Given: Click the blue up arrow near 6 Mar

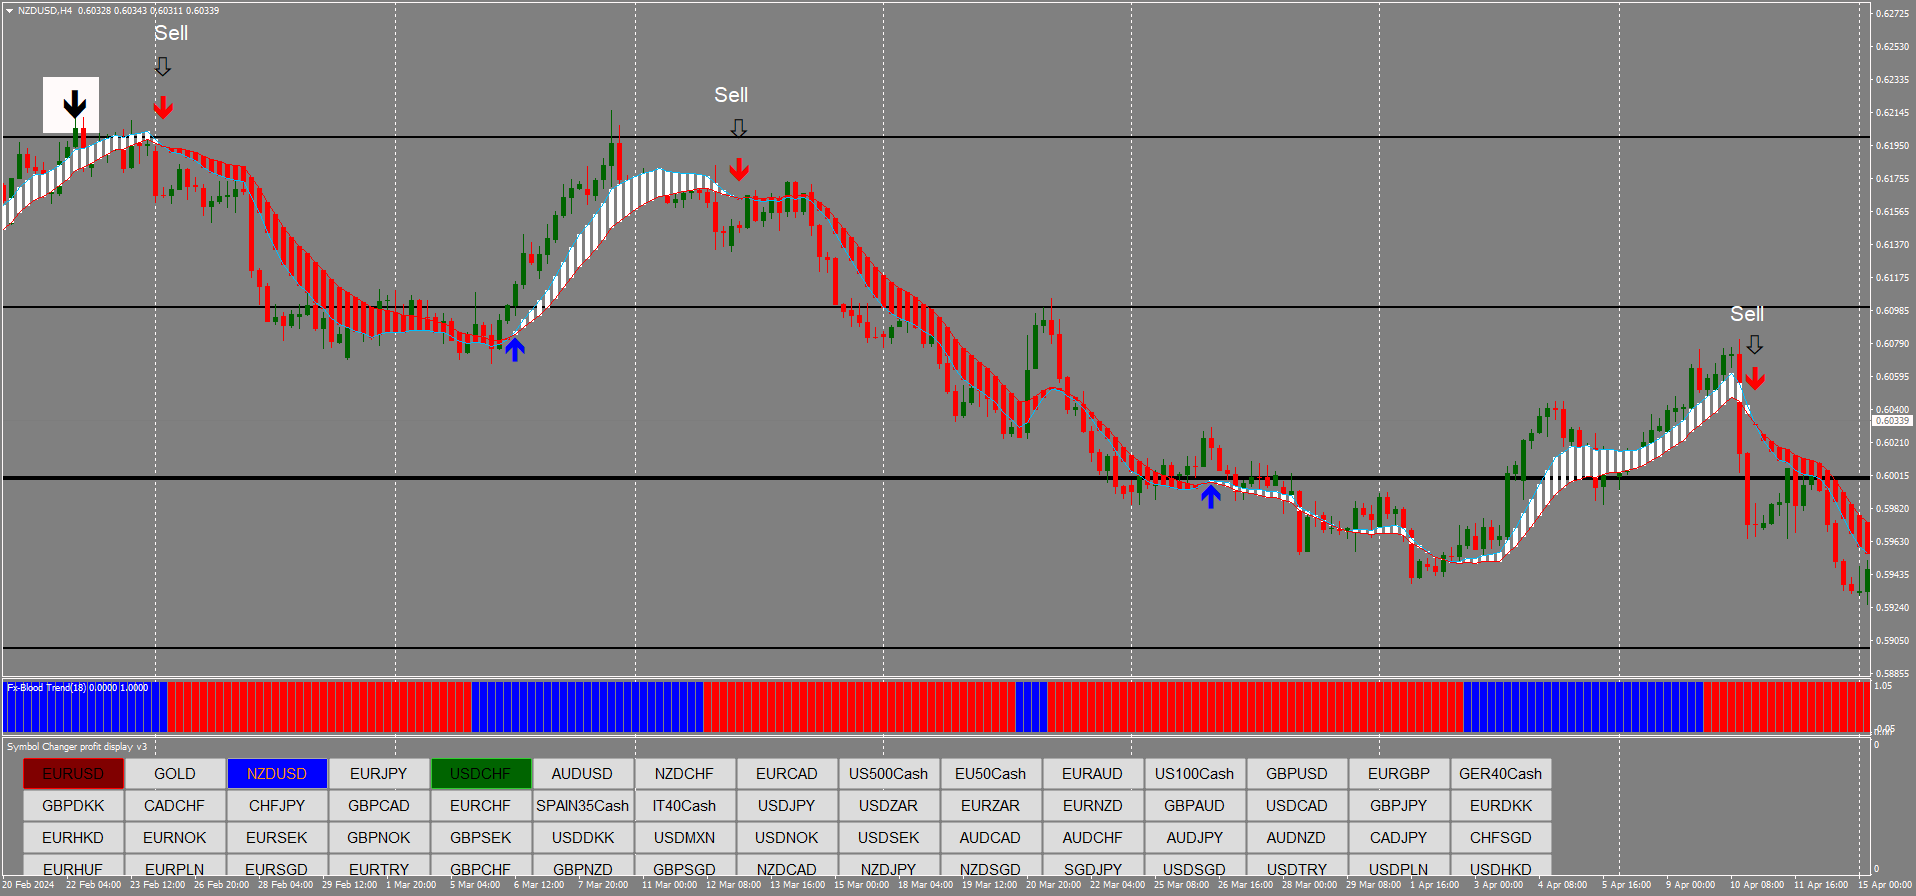Looking at the screenshot, I should coord(514,349).
